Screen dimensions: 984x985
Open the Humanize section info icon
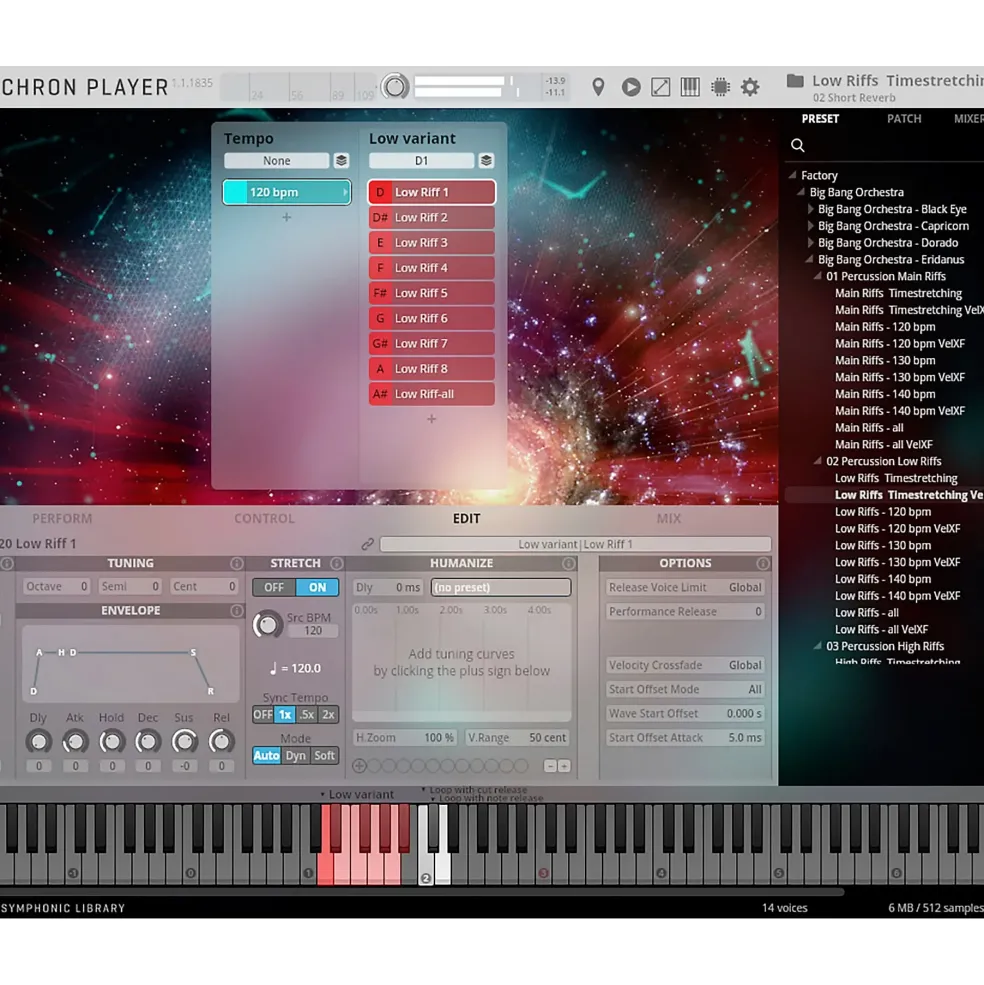(x=568, y=563)
